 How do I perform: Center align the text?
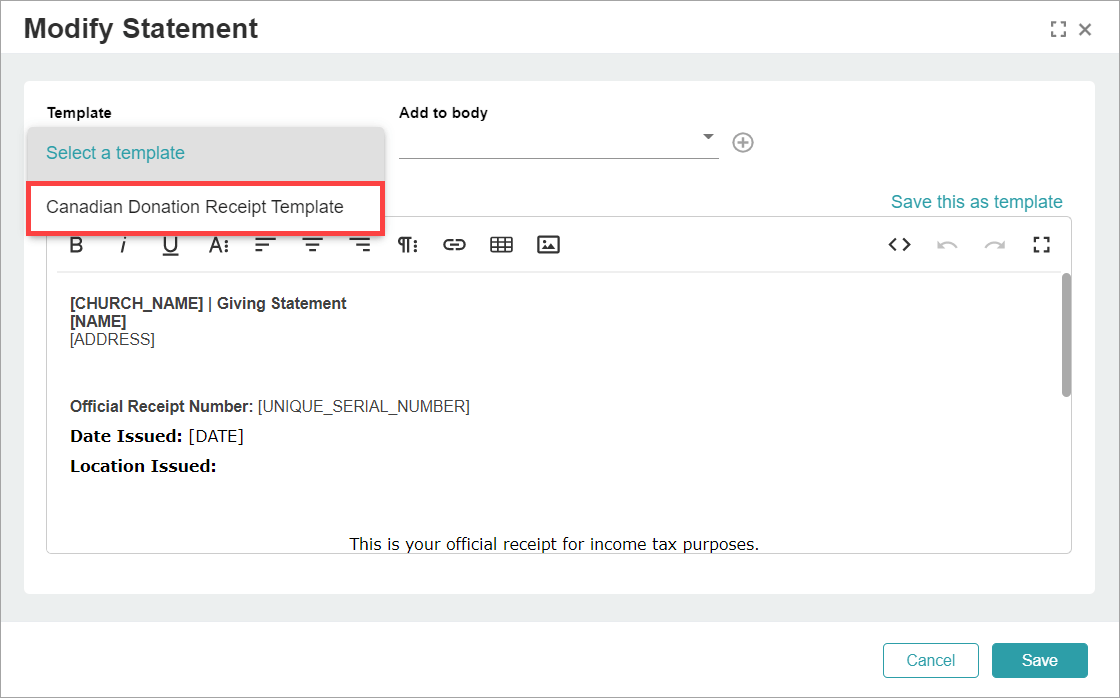tap(312, 245)
